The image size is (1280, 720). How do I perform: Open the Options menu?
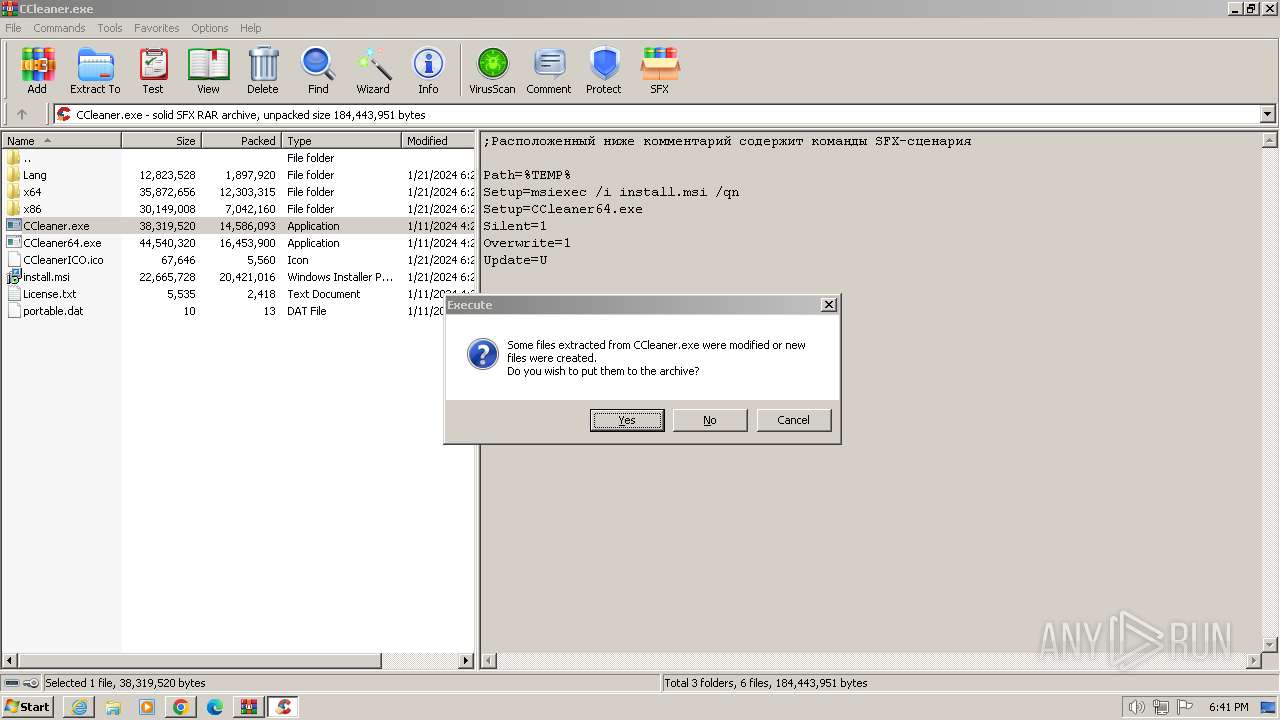tap(210, 28)
